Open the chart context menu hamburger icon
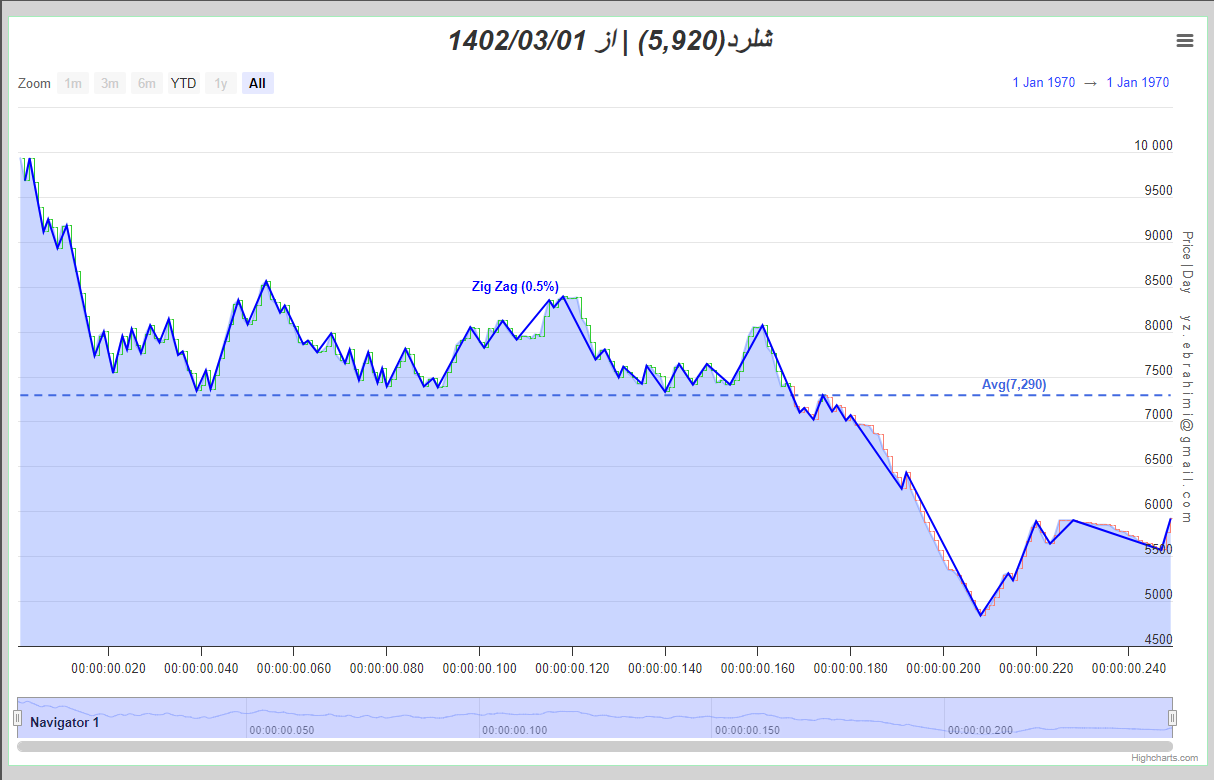The width and height of the screenshot is (1214, 780). (1185, 40)
